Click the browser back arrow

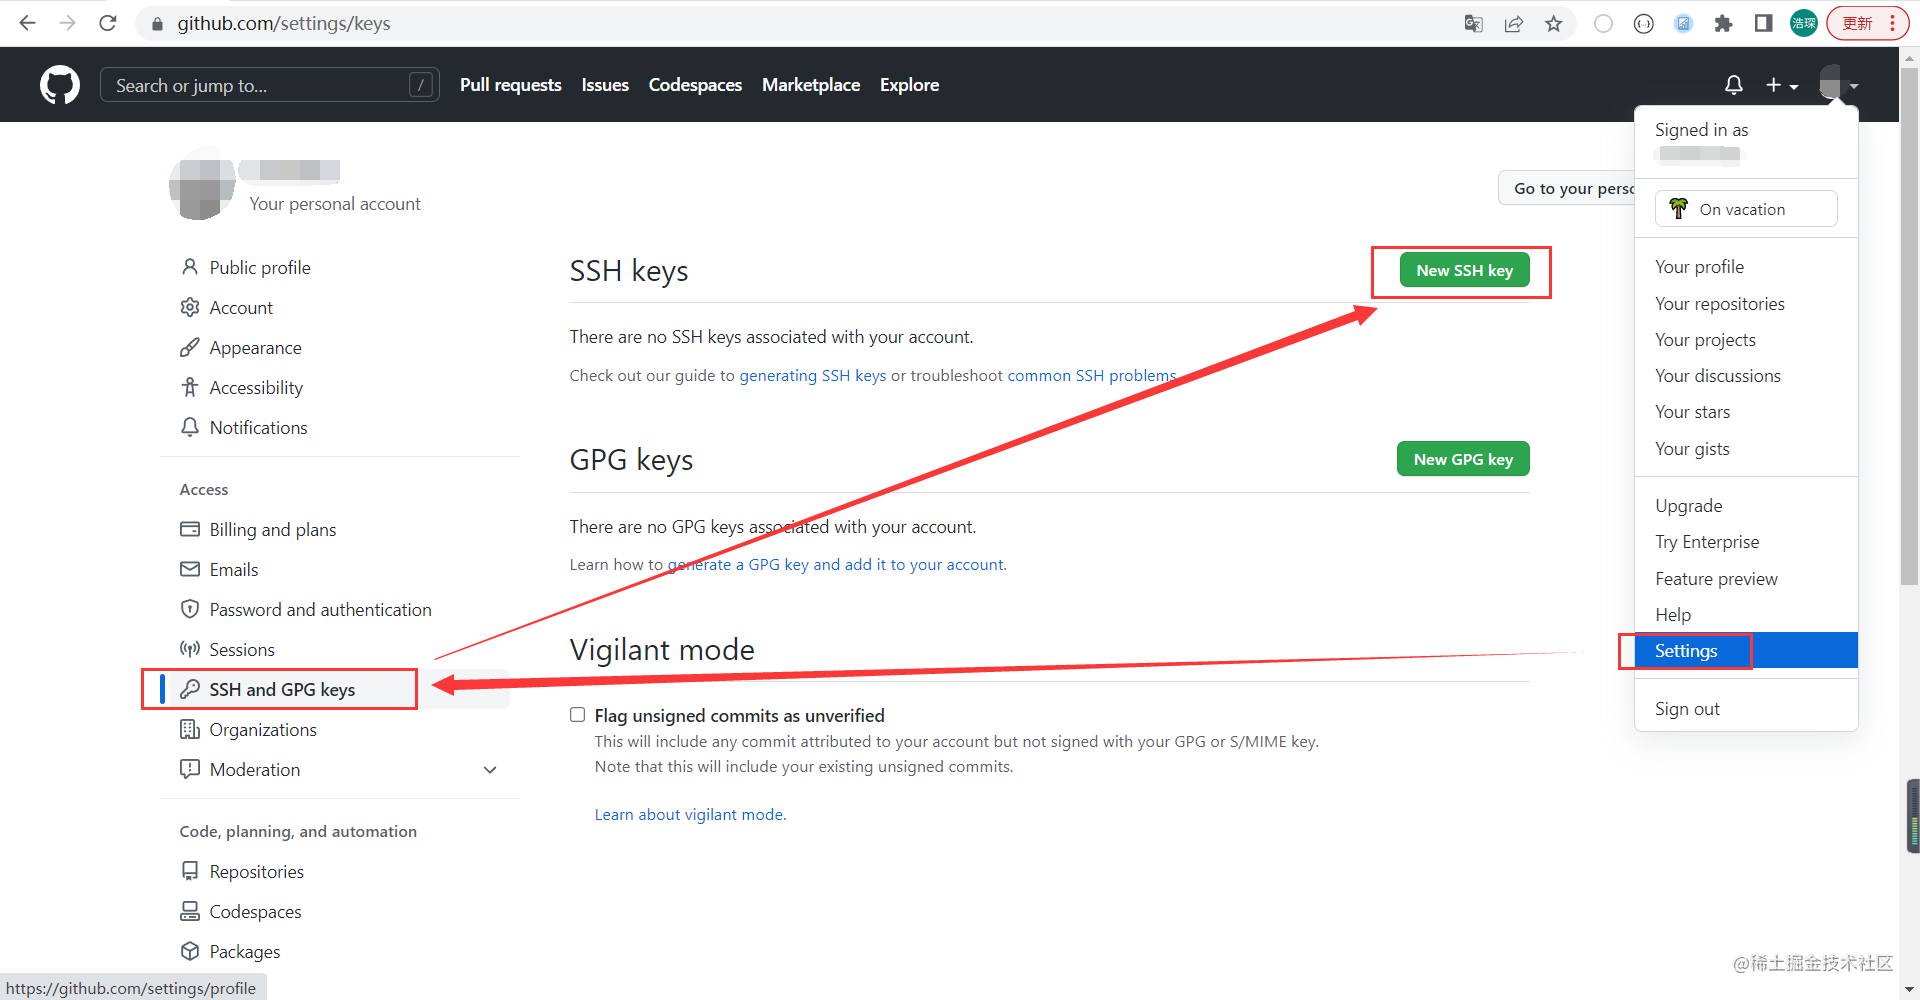(27, 23)
